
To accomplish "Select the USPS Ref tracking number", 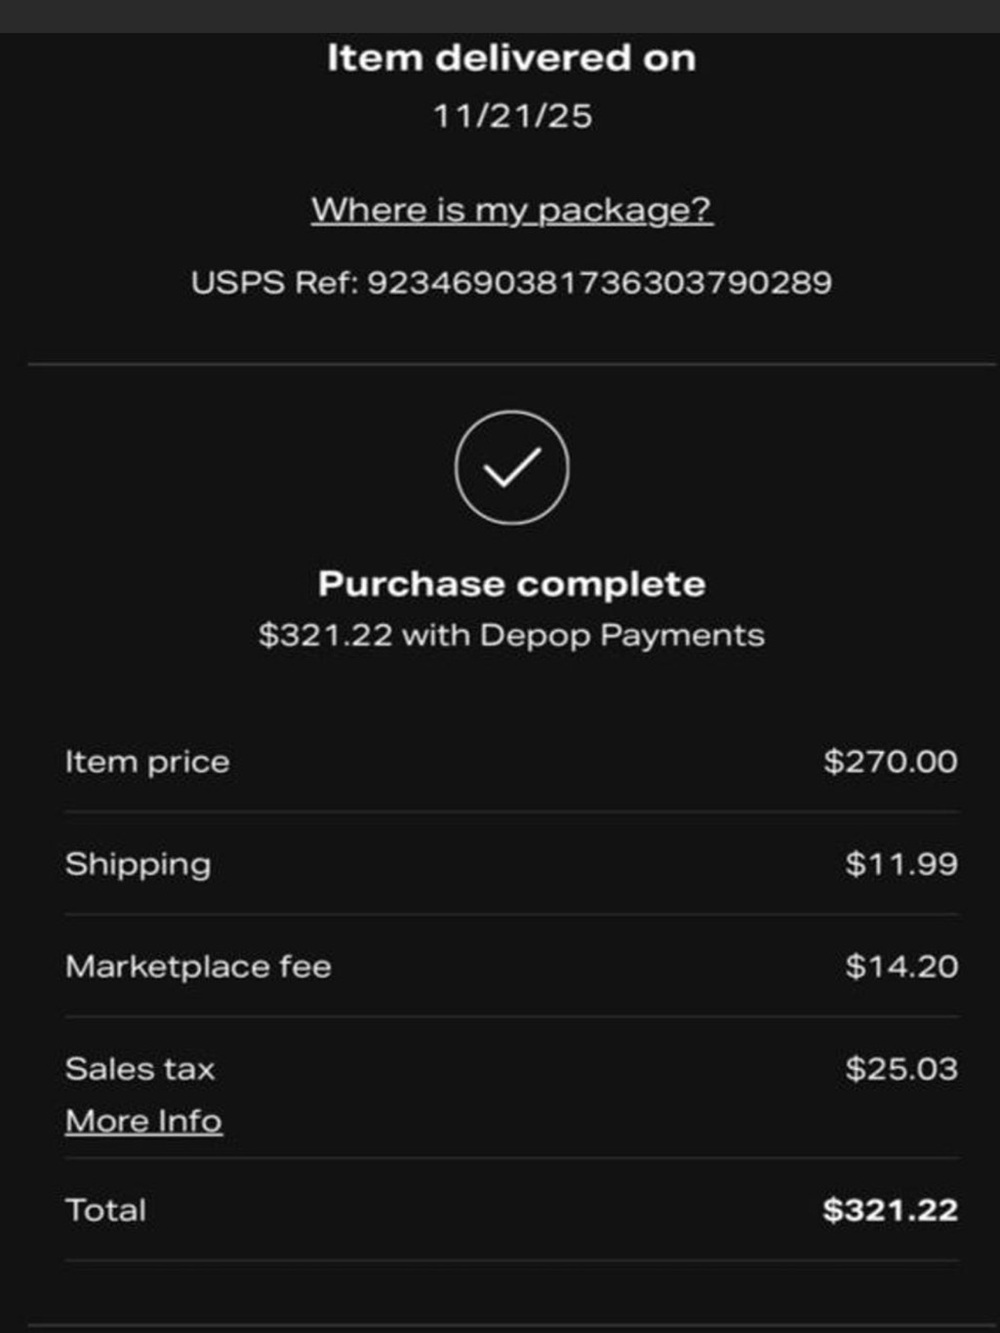I will 599,283.
